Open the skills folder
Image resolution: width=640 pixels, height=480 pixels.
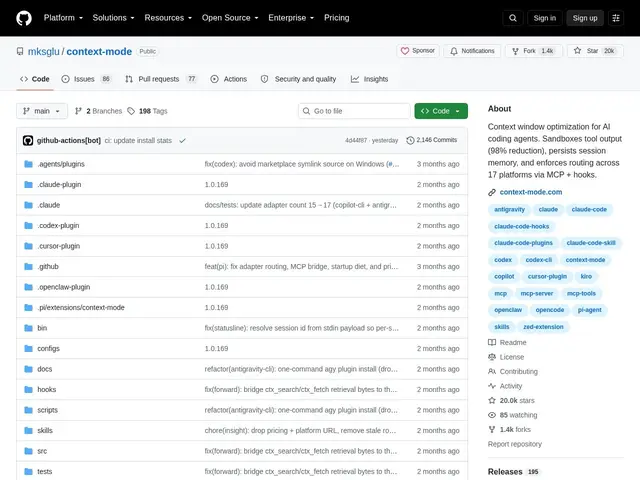pos(45,430)
